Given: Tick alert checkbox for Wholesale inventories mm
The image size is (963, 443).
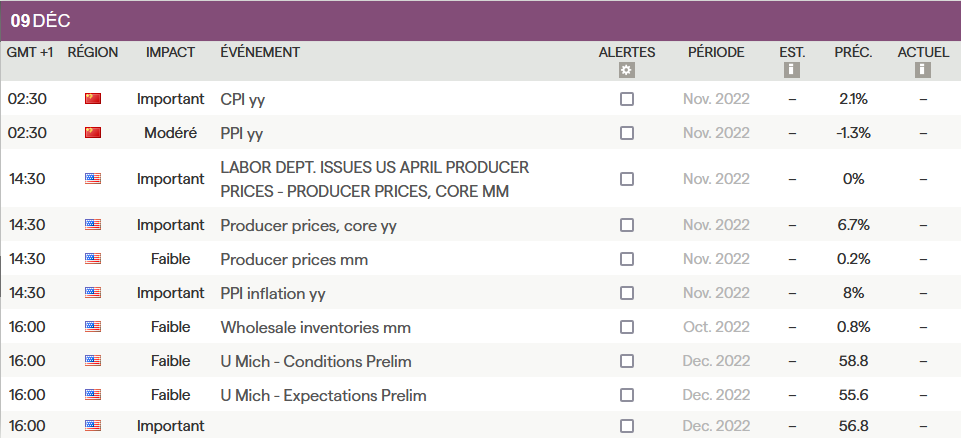Looking at the screenshot, I should 627,327.
